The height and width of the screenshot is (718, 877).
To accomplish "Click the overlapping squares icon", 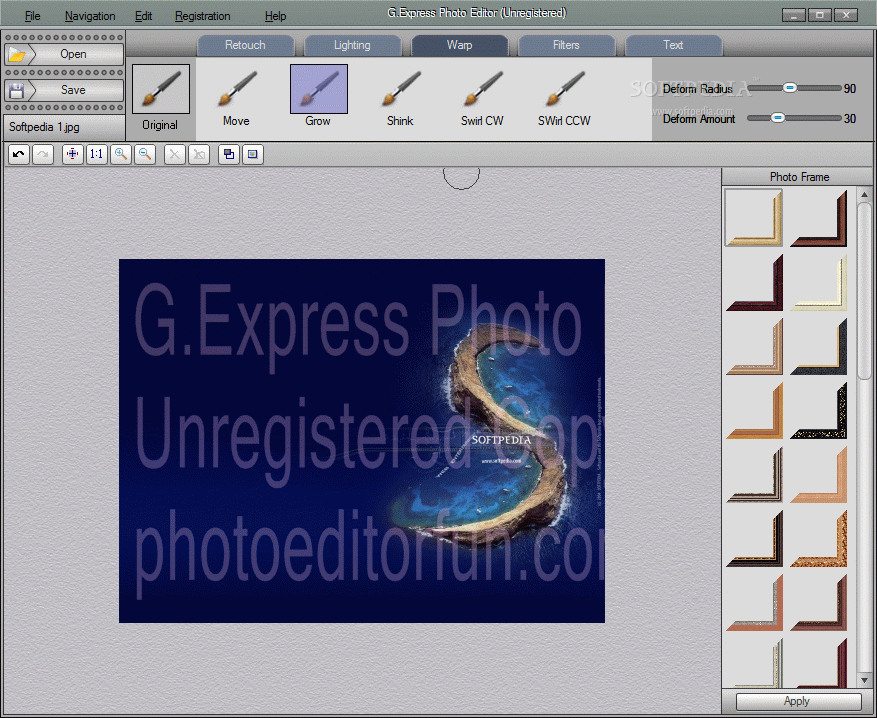I will (x=229, y=154).
